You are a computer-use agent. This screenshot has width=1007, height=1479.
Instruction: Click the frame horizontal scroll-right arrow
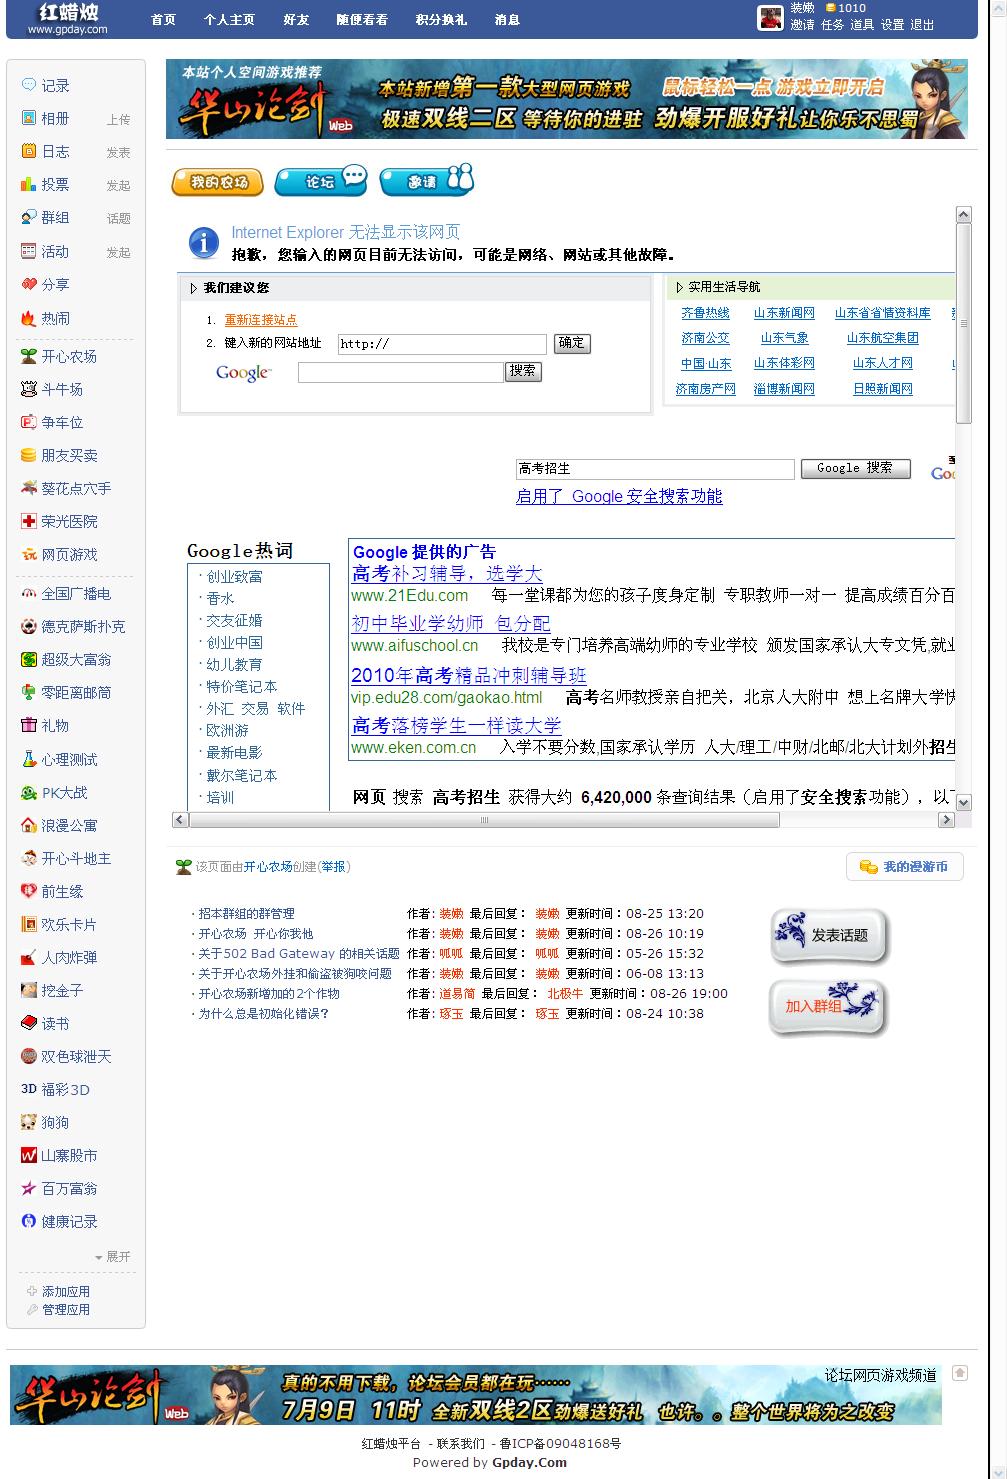tap(946, 820)
